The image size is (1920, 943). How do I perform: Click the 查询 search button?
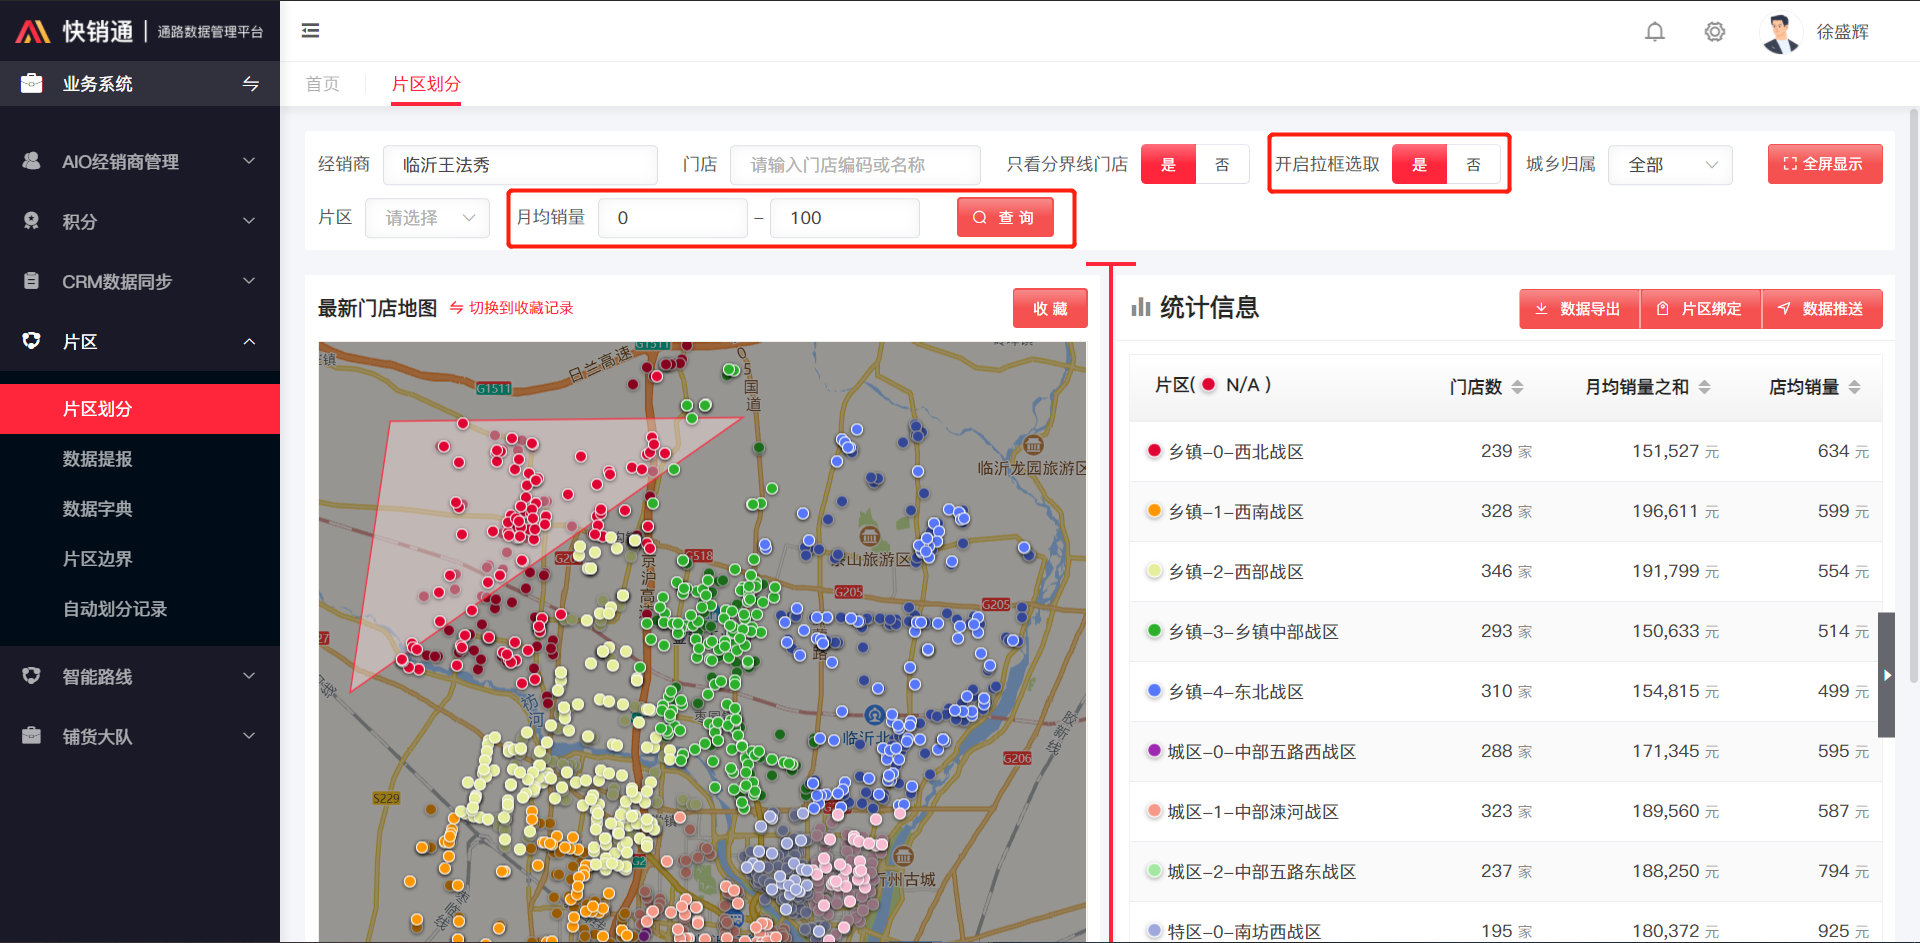(x=1005, y=218)
